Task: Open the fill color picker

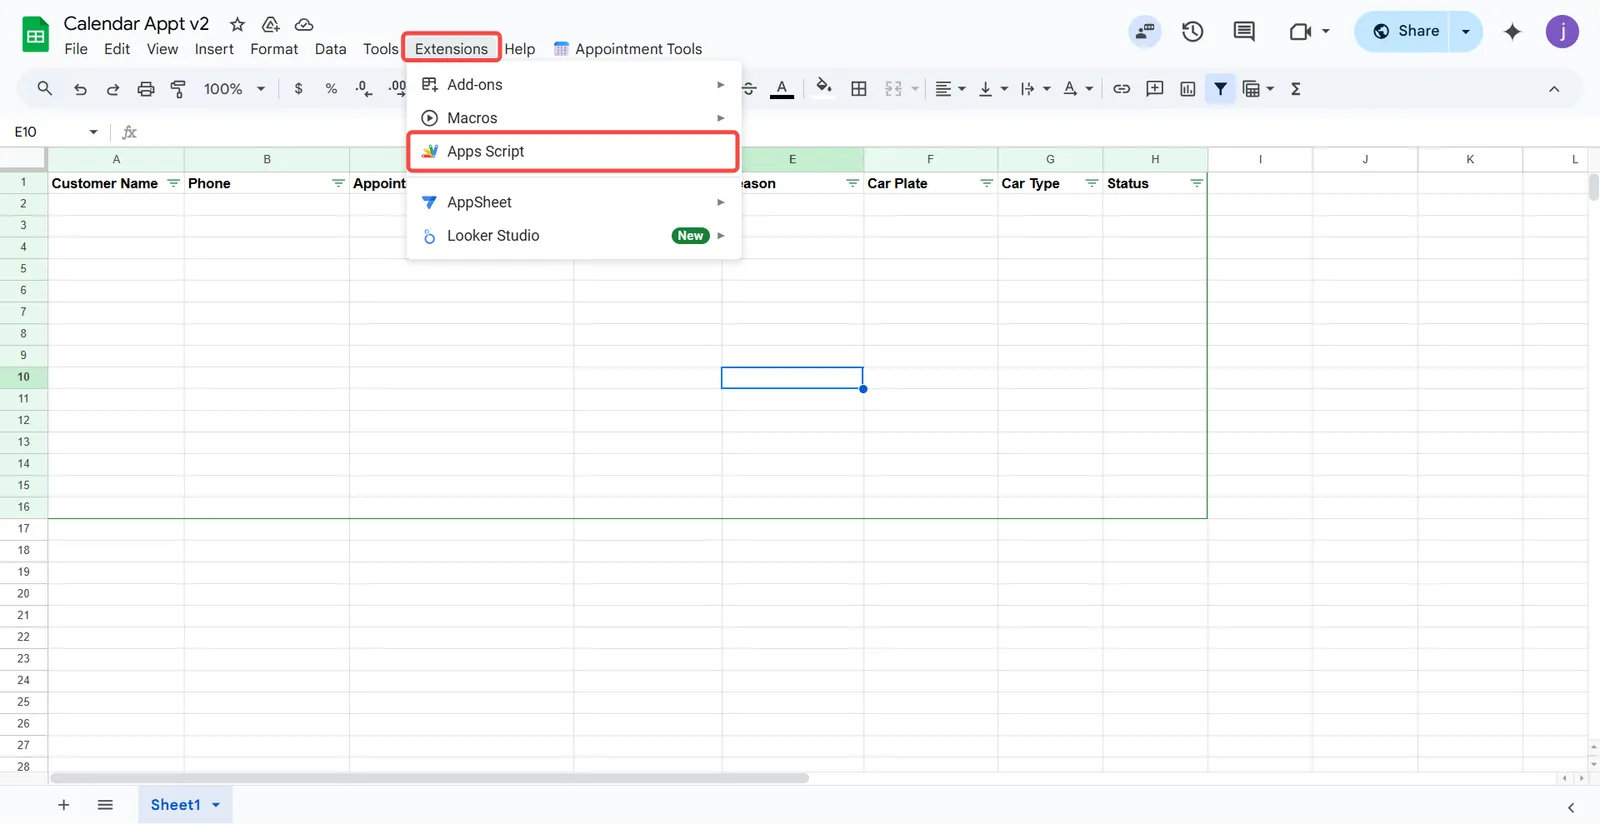Action: point(824,89)
